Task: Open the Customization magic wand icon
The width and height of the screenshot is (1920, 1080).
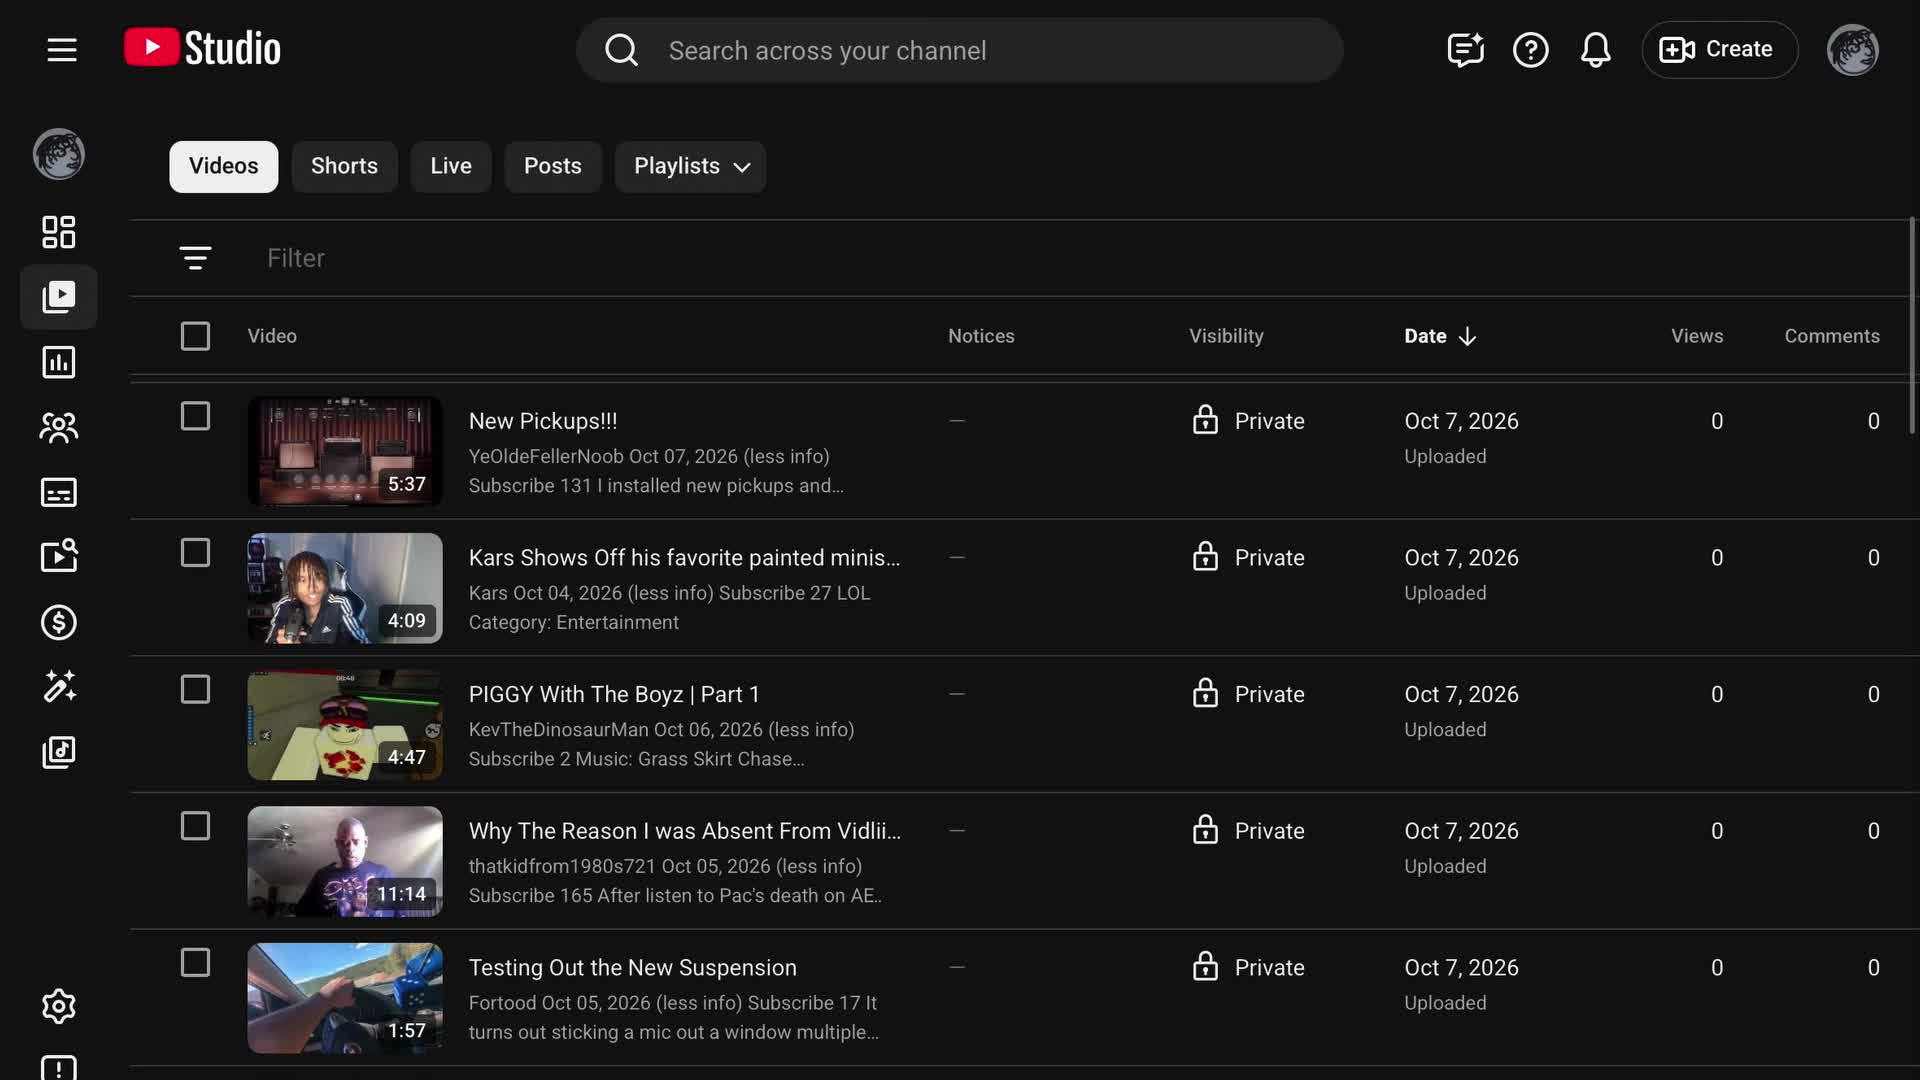Action: pos(59,687)
